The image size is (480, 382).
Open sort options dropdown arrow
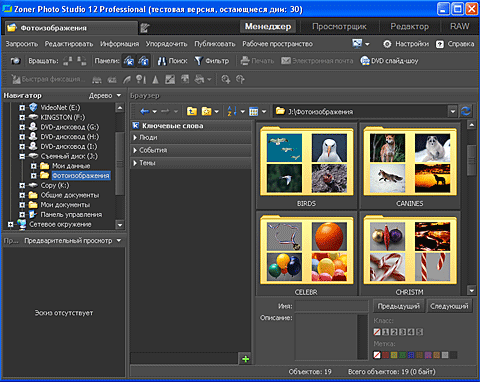pos(242,112)
